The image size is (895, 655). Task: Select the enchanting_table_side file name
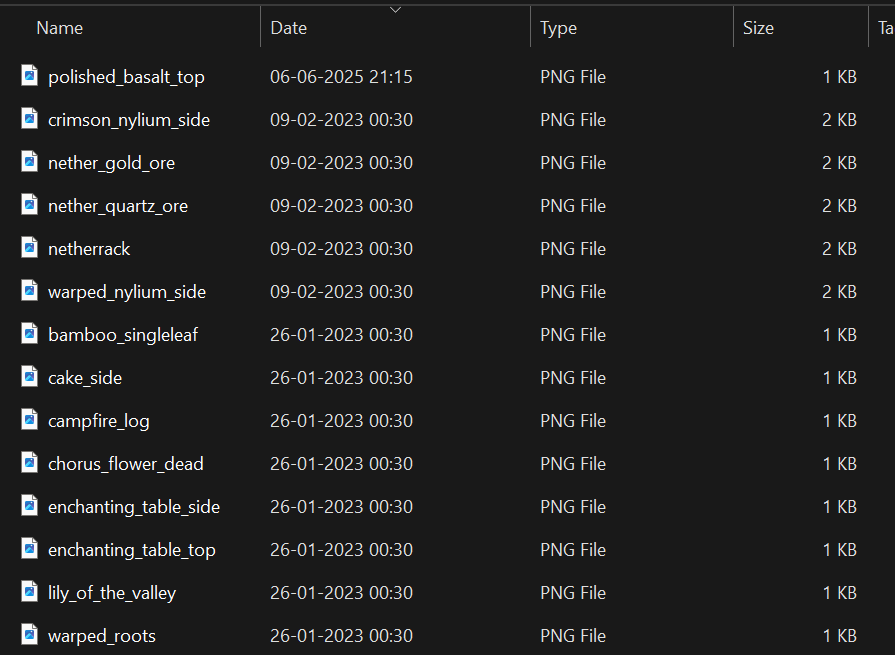[134, 507]
